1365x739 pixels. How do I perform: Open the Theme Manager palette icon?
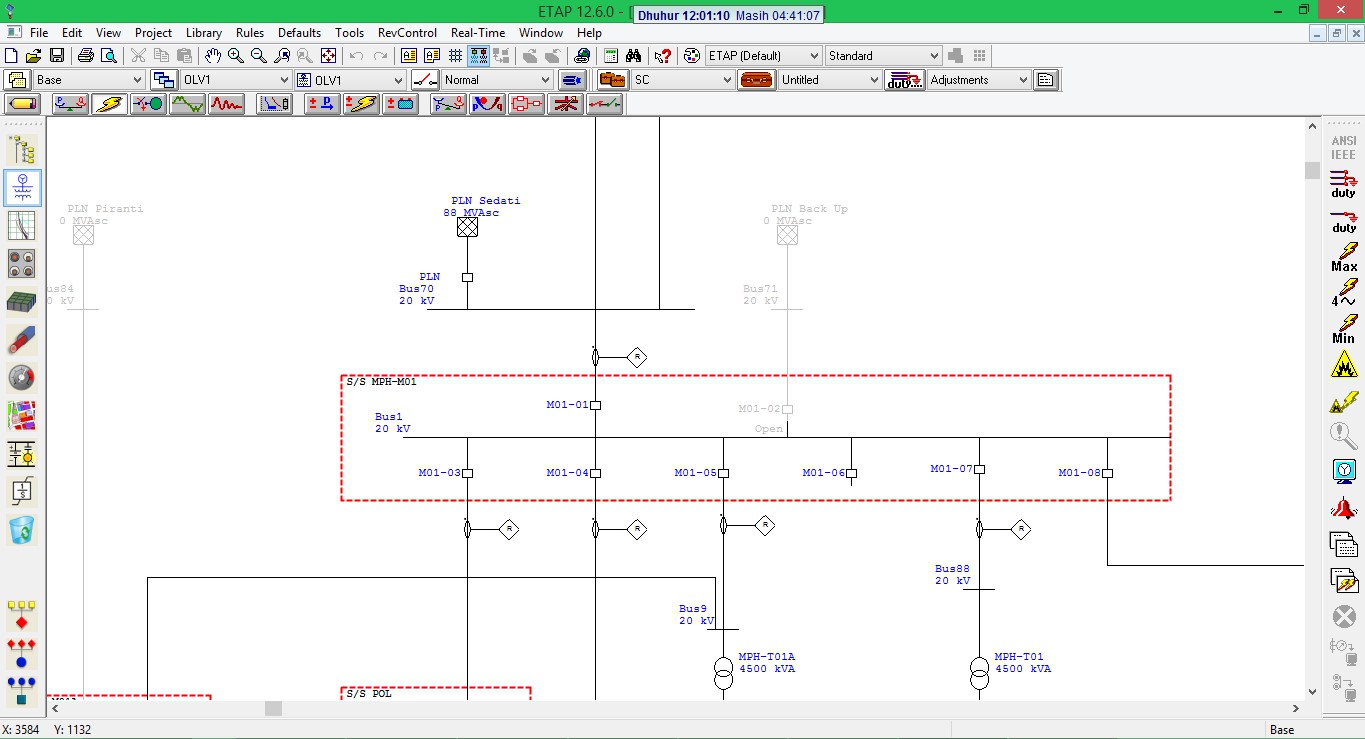pos(691,56)
